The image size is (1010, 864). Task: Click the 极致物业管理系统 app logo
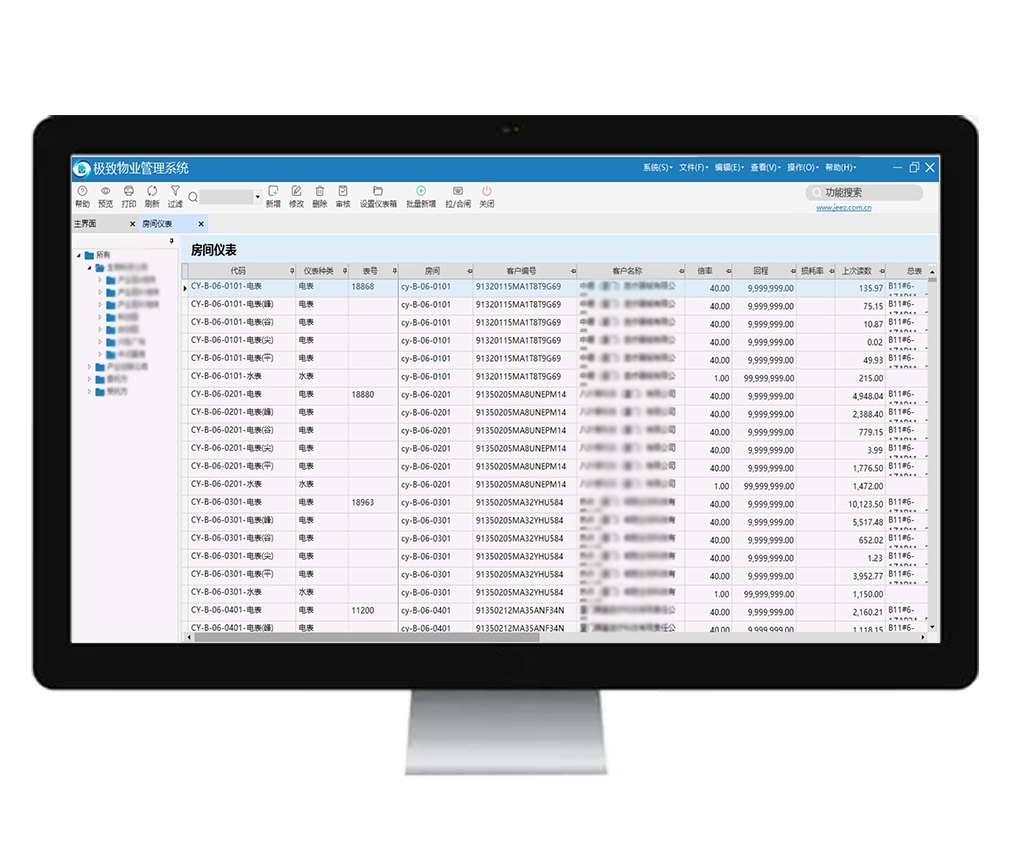click(x=81, y=169)
